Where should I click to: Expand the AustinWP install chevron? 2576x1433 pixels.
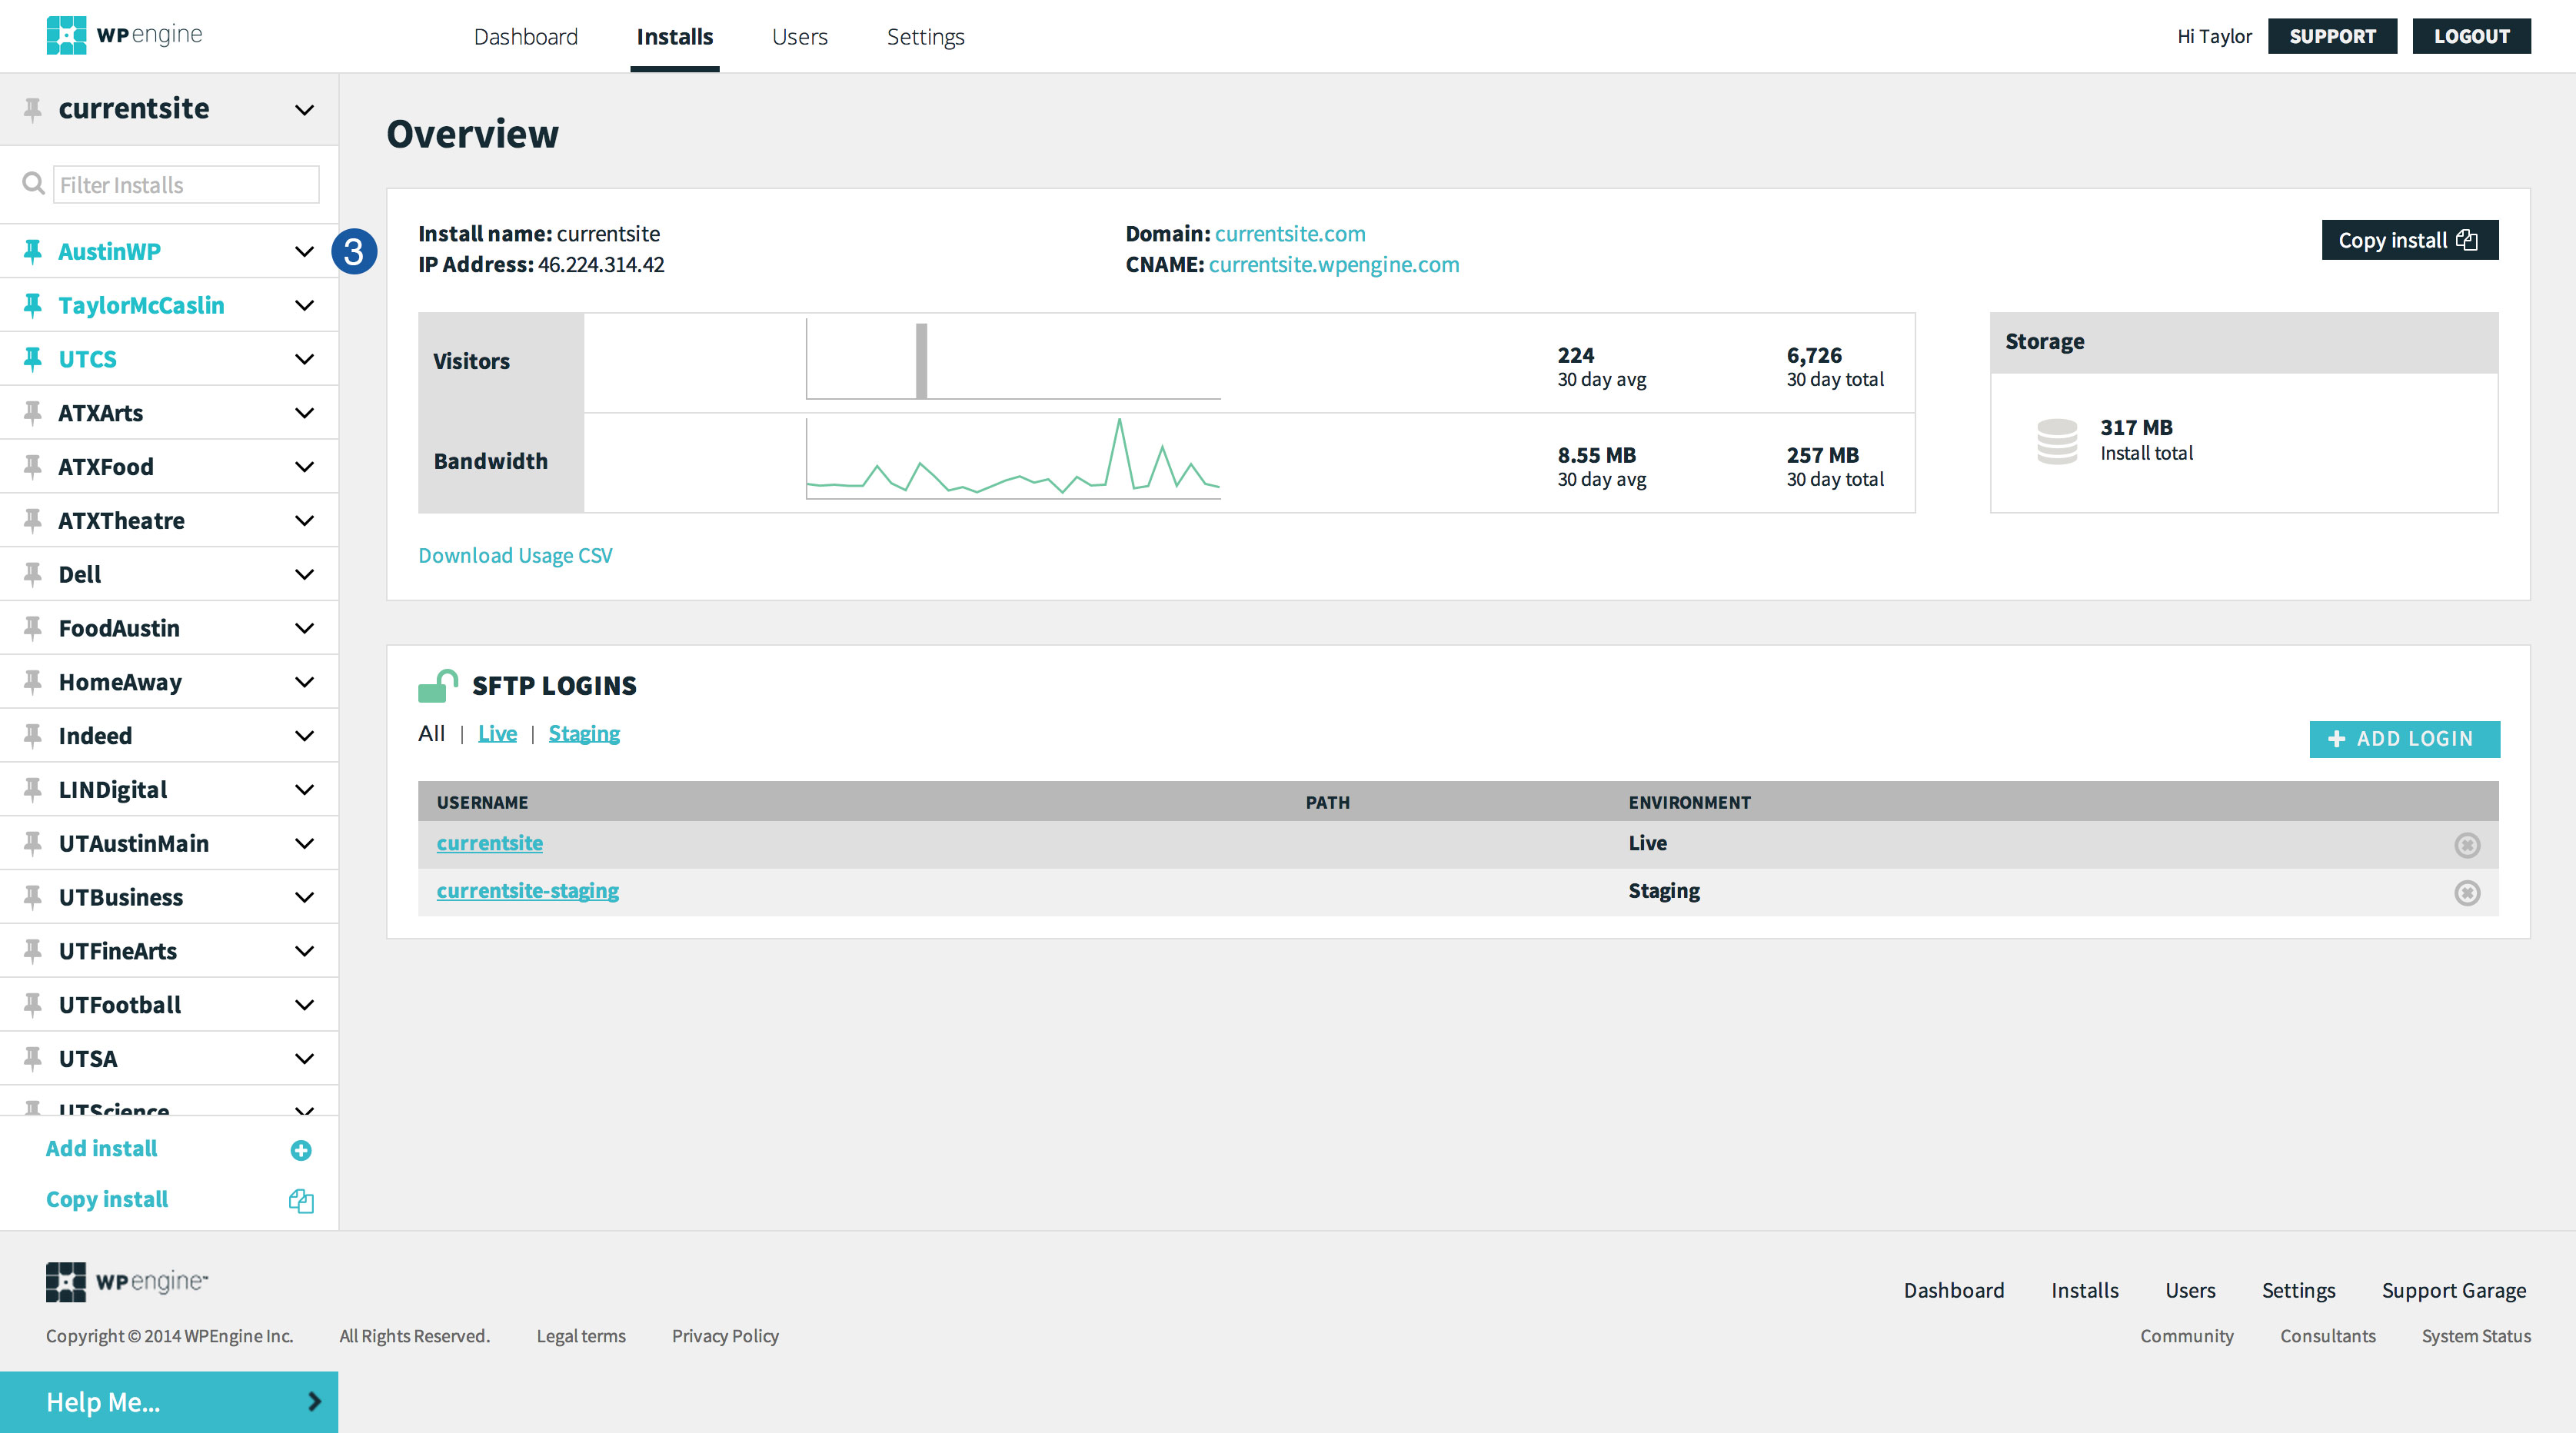(305, 252)
